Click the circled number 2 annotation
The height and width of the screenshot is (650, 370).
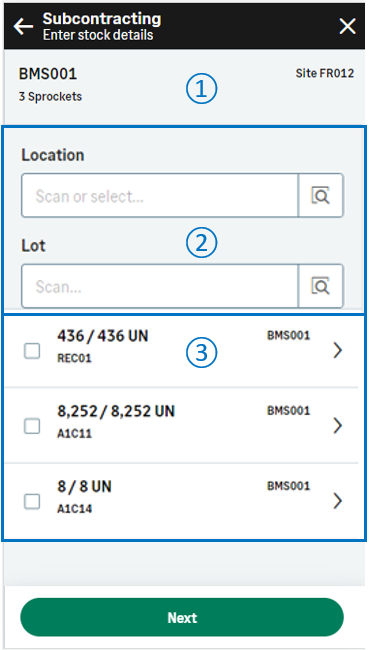(201, 243)
